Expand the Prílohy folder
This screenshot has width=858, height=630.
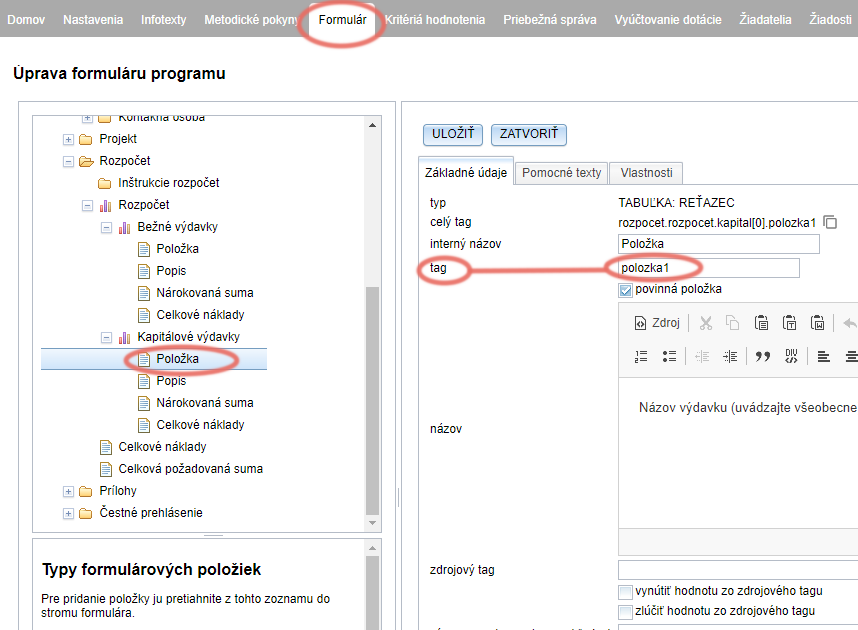coord(68,491)
